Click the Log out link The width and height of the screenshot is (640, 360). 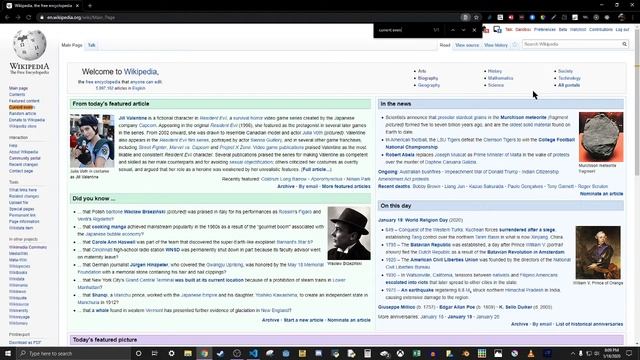coord(622,30)
